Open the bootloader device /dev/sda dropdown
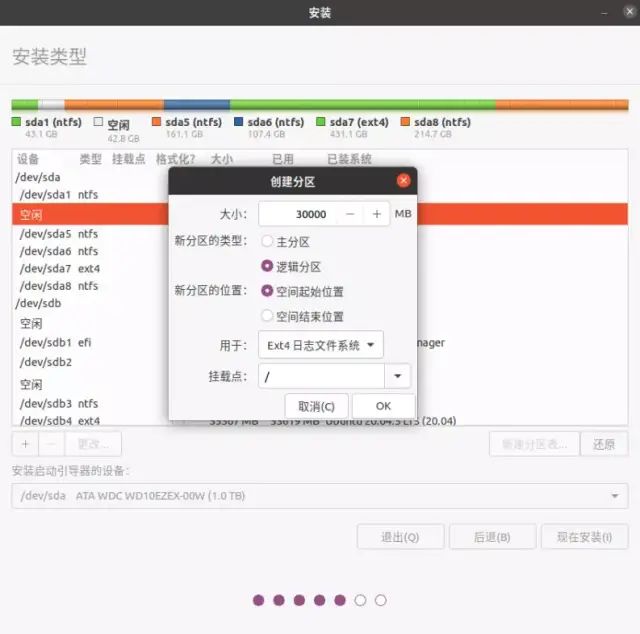The image size is (640, 634). (x=320, y=496)
